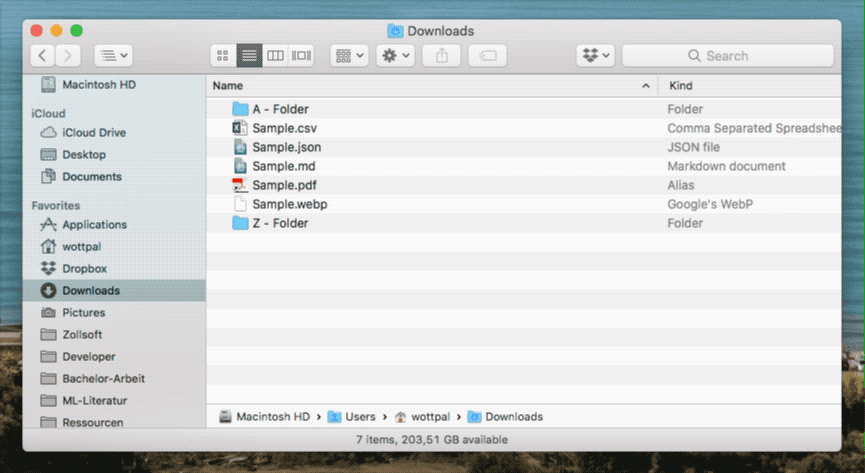The height and width of the screenshot is (473, 865).
Task: Select the file name Sample.pdf
Action: coord(285,185)
